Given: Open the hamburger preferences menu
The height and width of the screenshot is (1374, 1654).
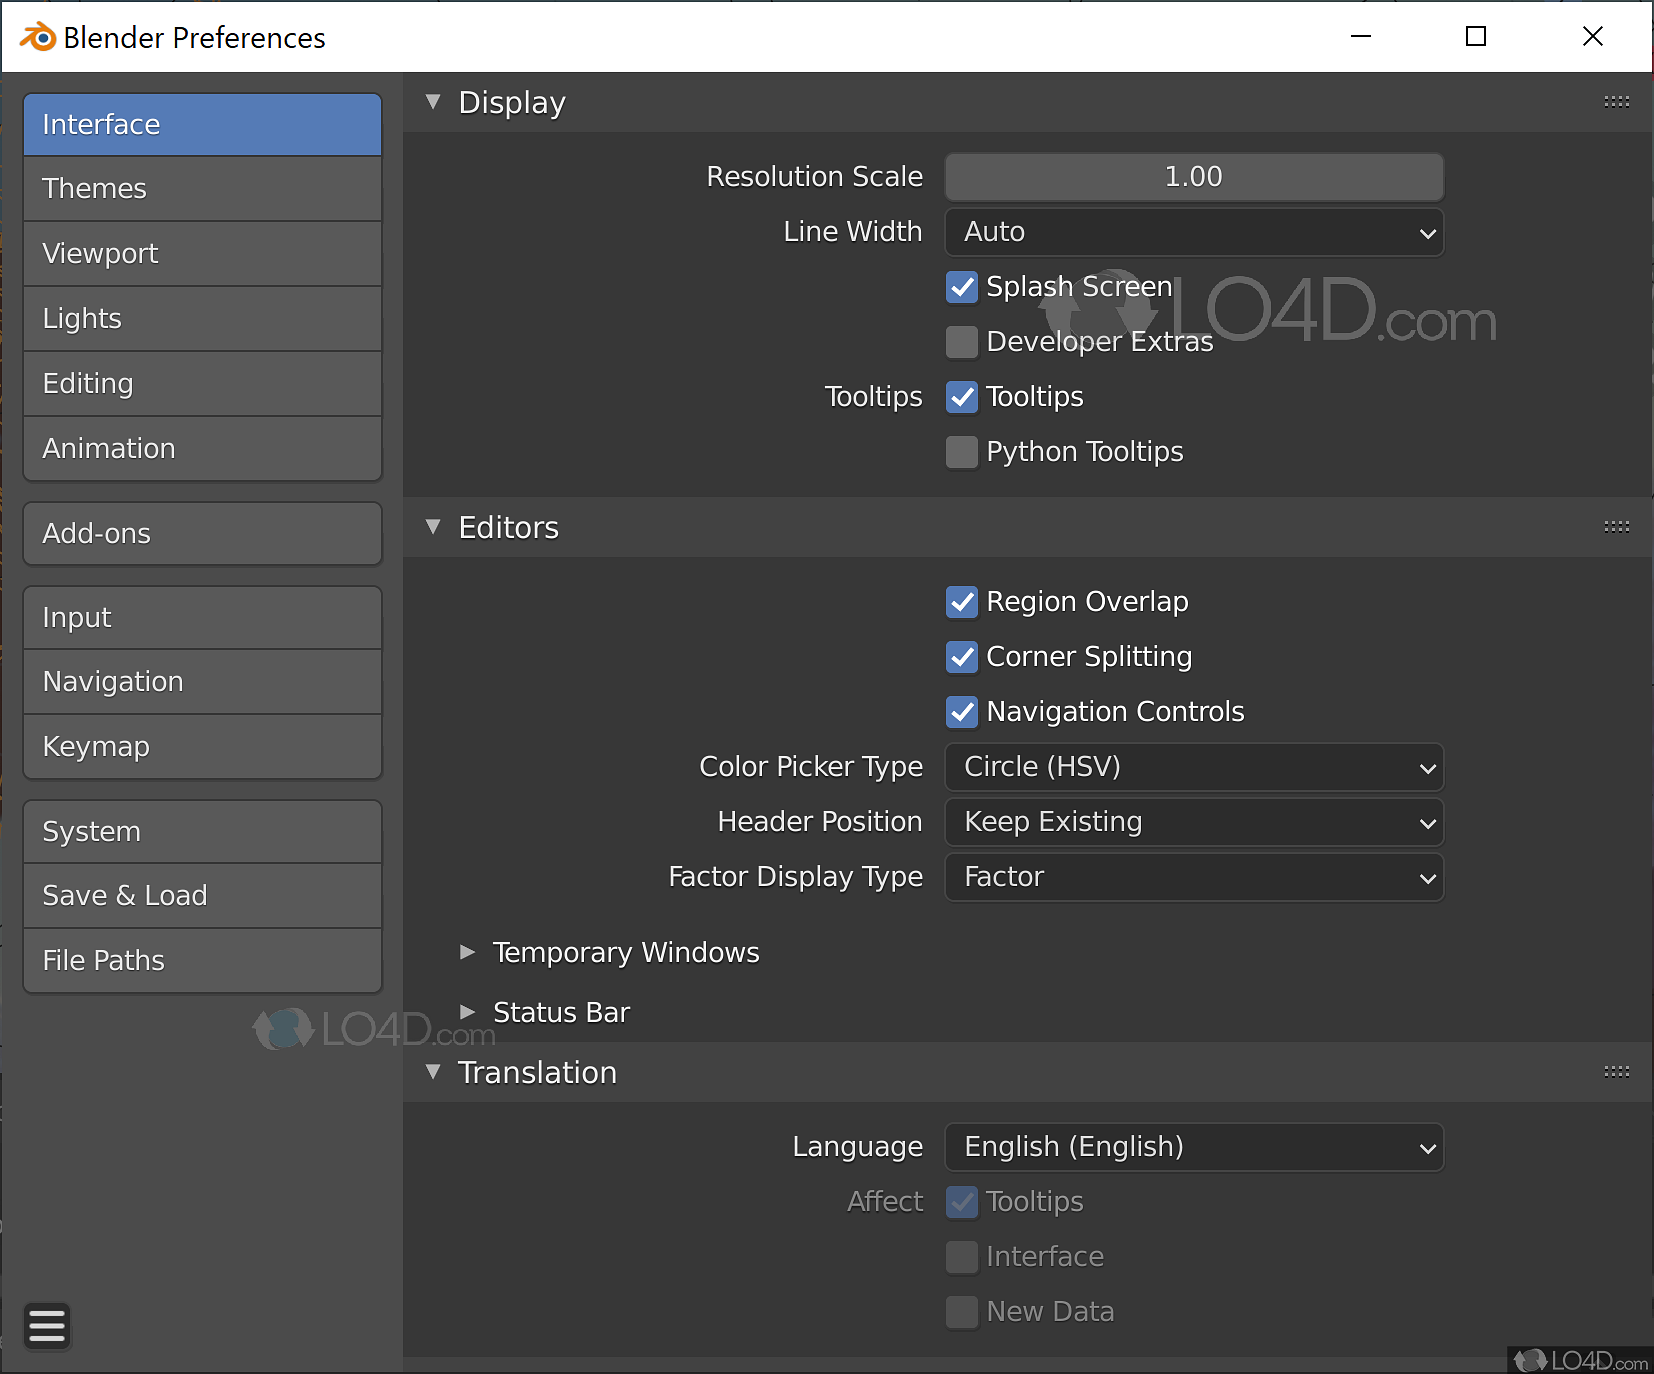Looking at the screenshot, I should coord(47,1327).
